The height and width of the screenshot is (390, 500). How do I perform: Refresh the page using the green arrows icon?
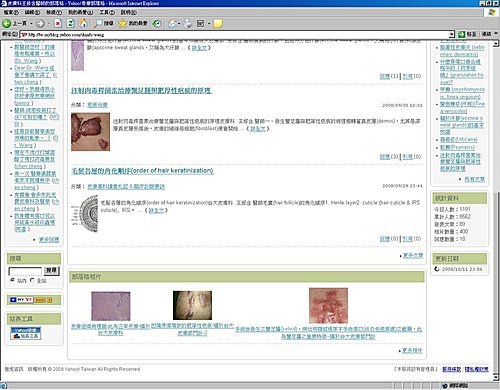(70, 23)
